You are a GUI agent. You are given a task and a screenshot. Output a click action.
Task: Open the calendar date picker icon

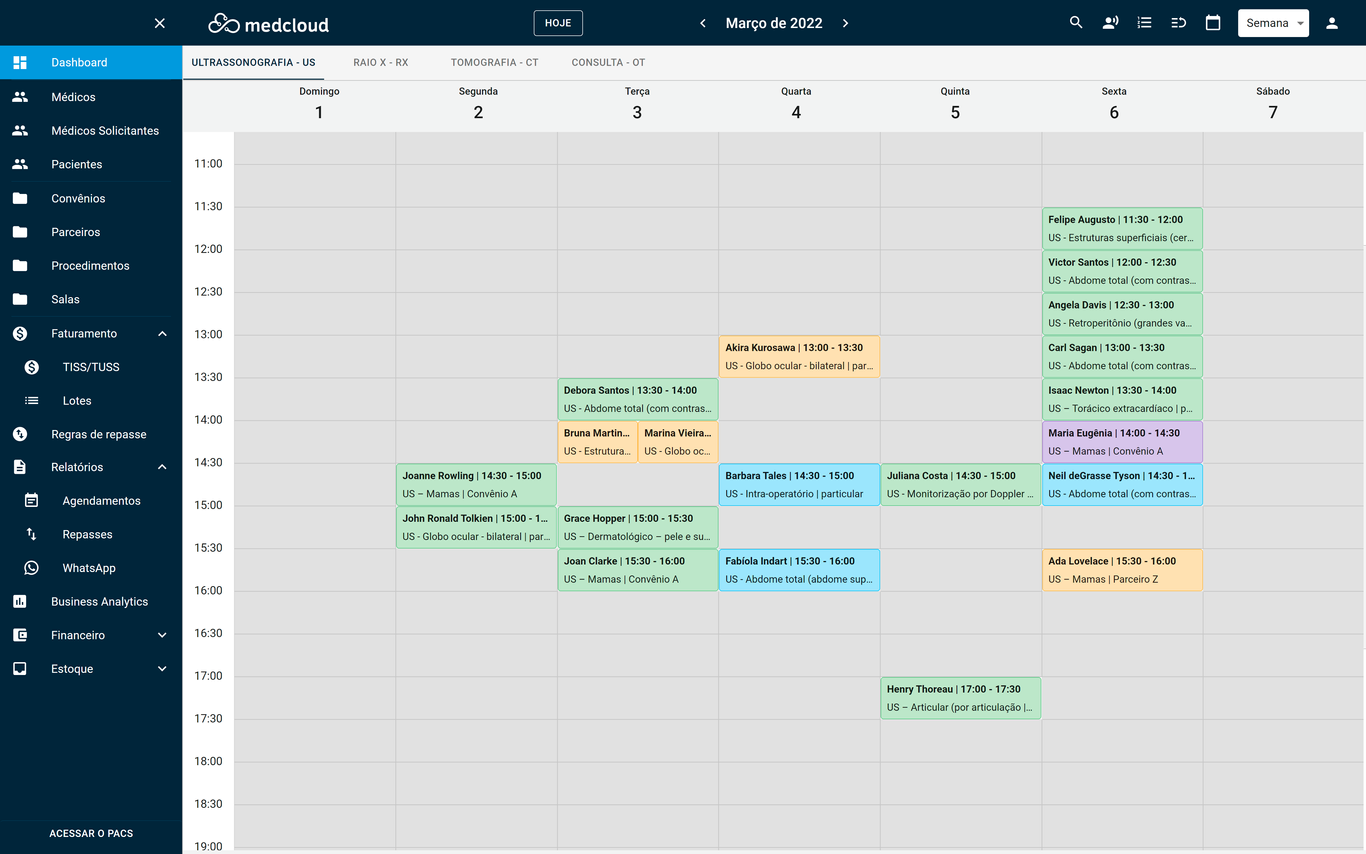tap(1213, 23)
